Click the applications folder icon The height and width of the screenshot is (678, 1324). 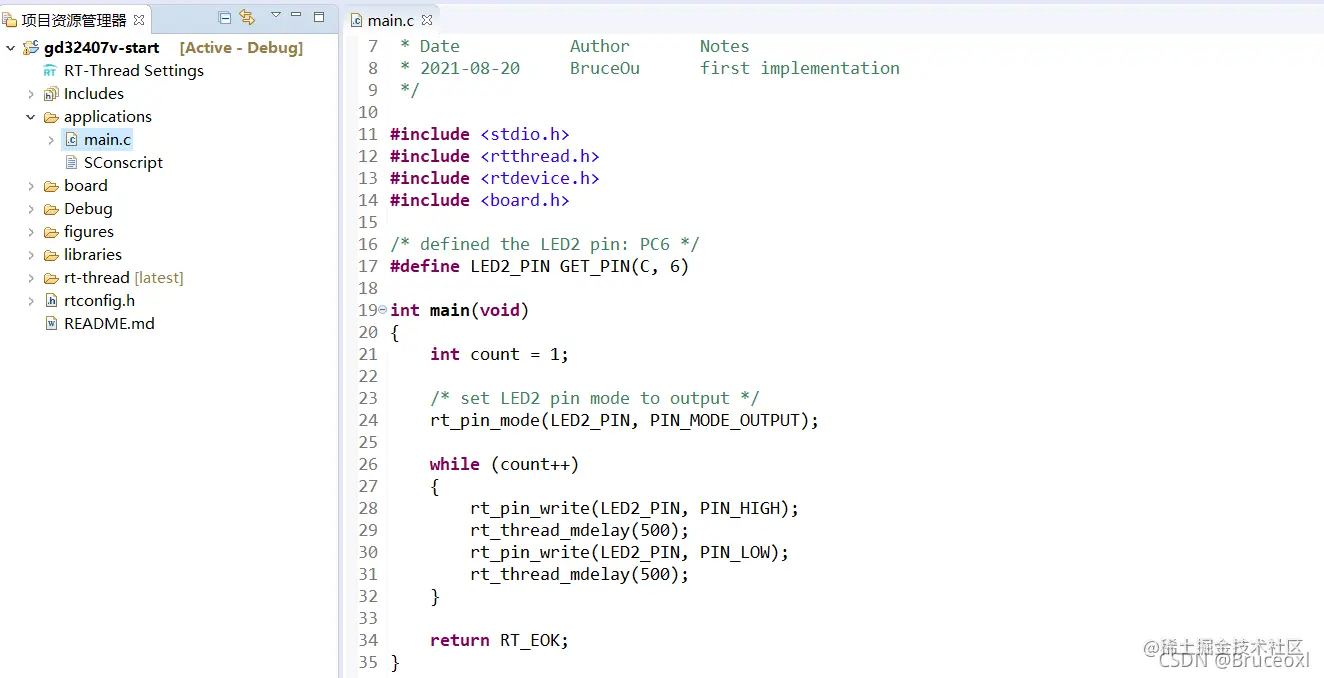51,117
